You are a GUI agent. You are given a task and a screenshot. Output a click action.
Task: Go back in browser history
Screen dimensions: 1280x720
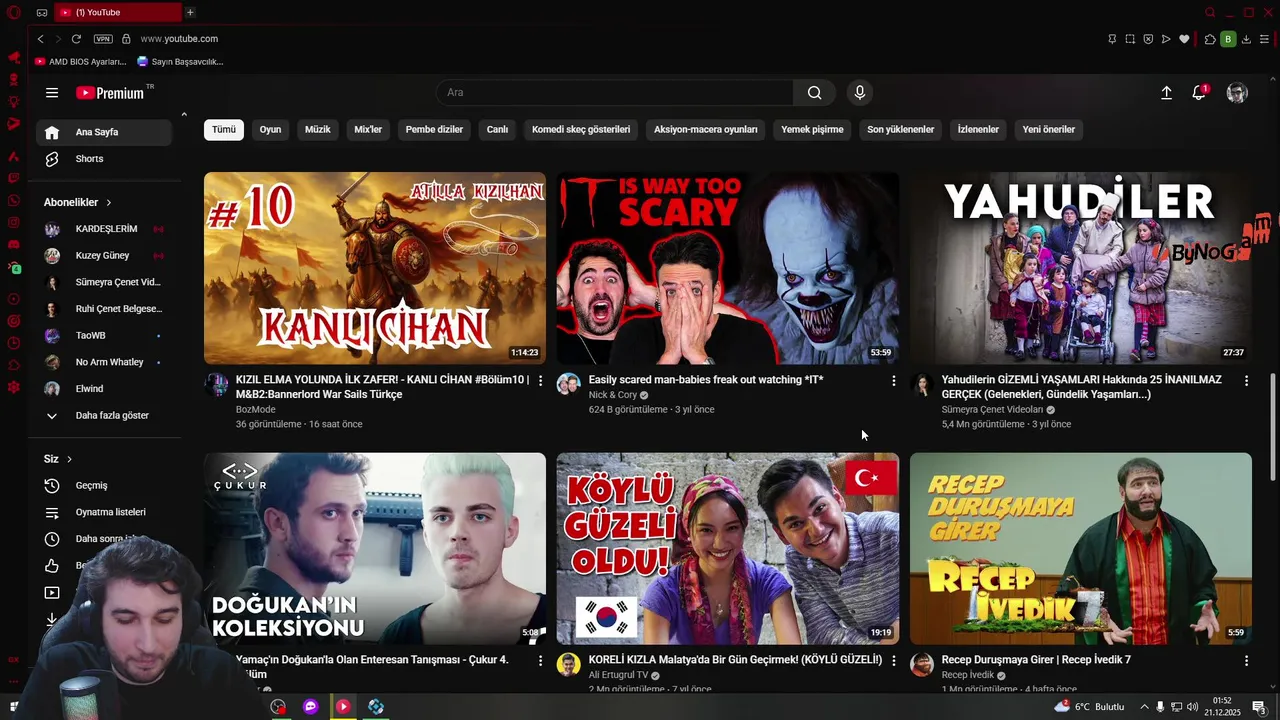(40, 39)
